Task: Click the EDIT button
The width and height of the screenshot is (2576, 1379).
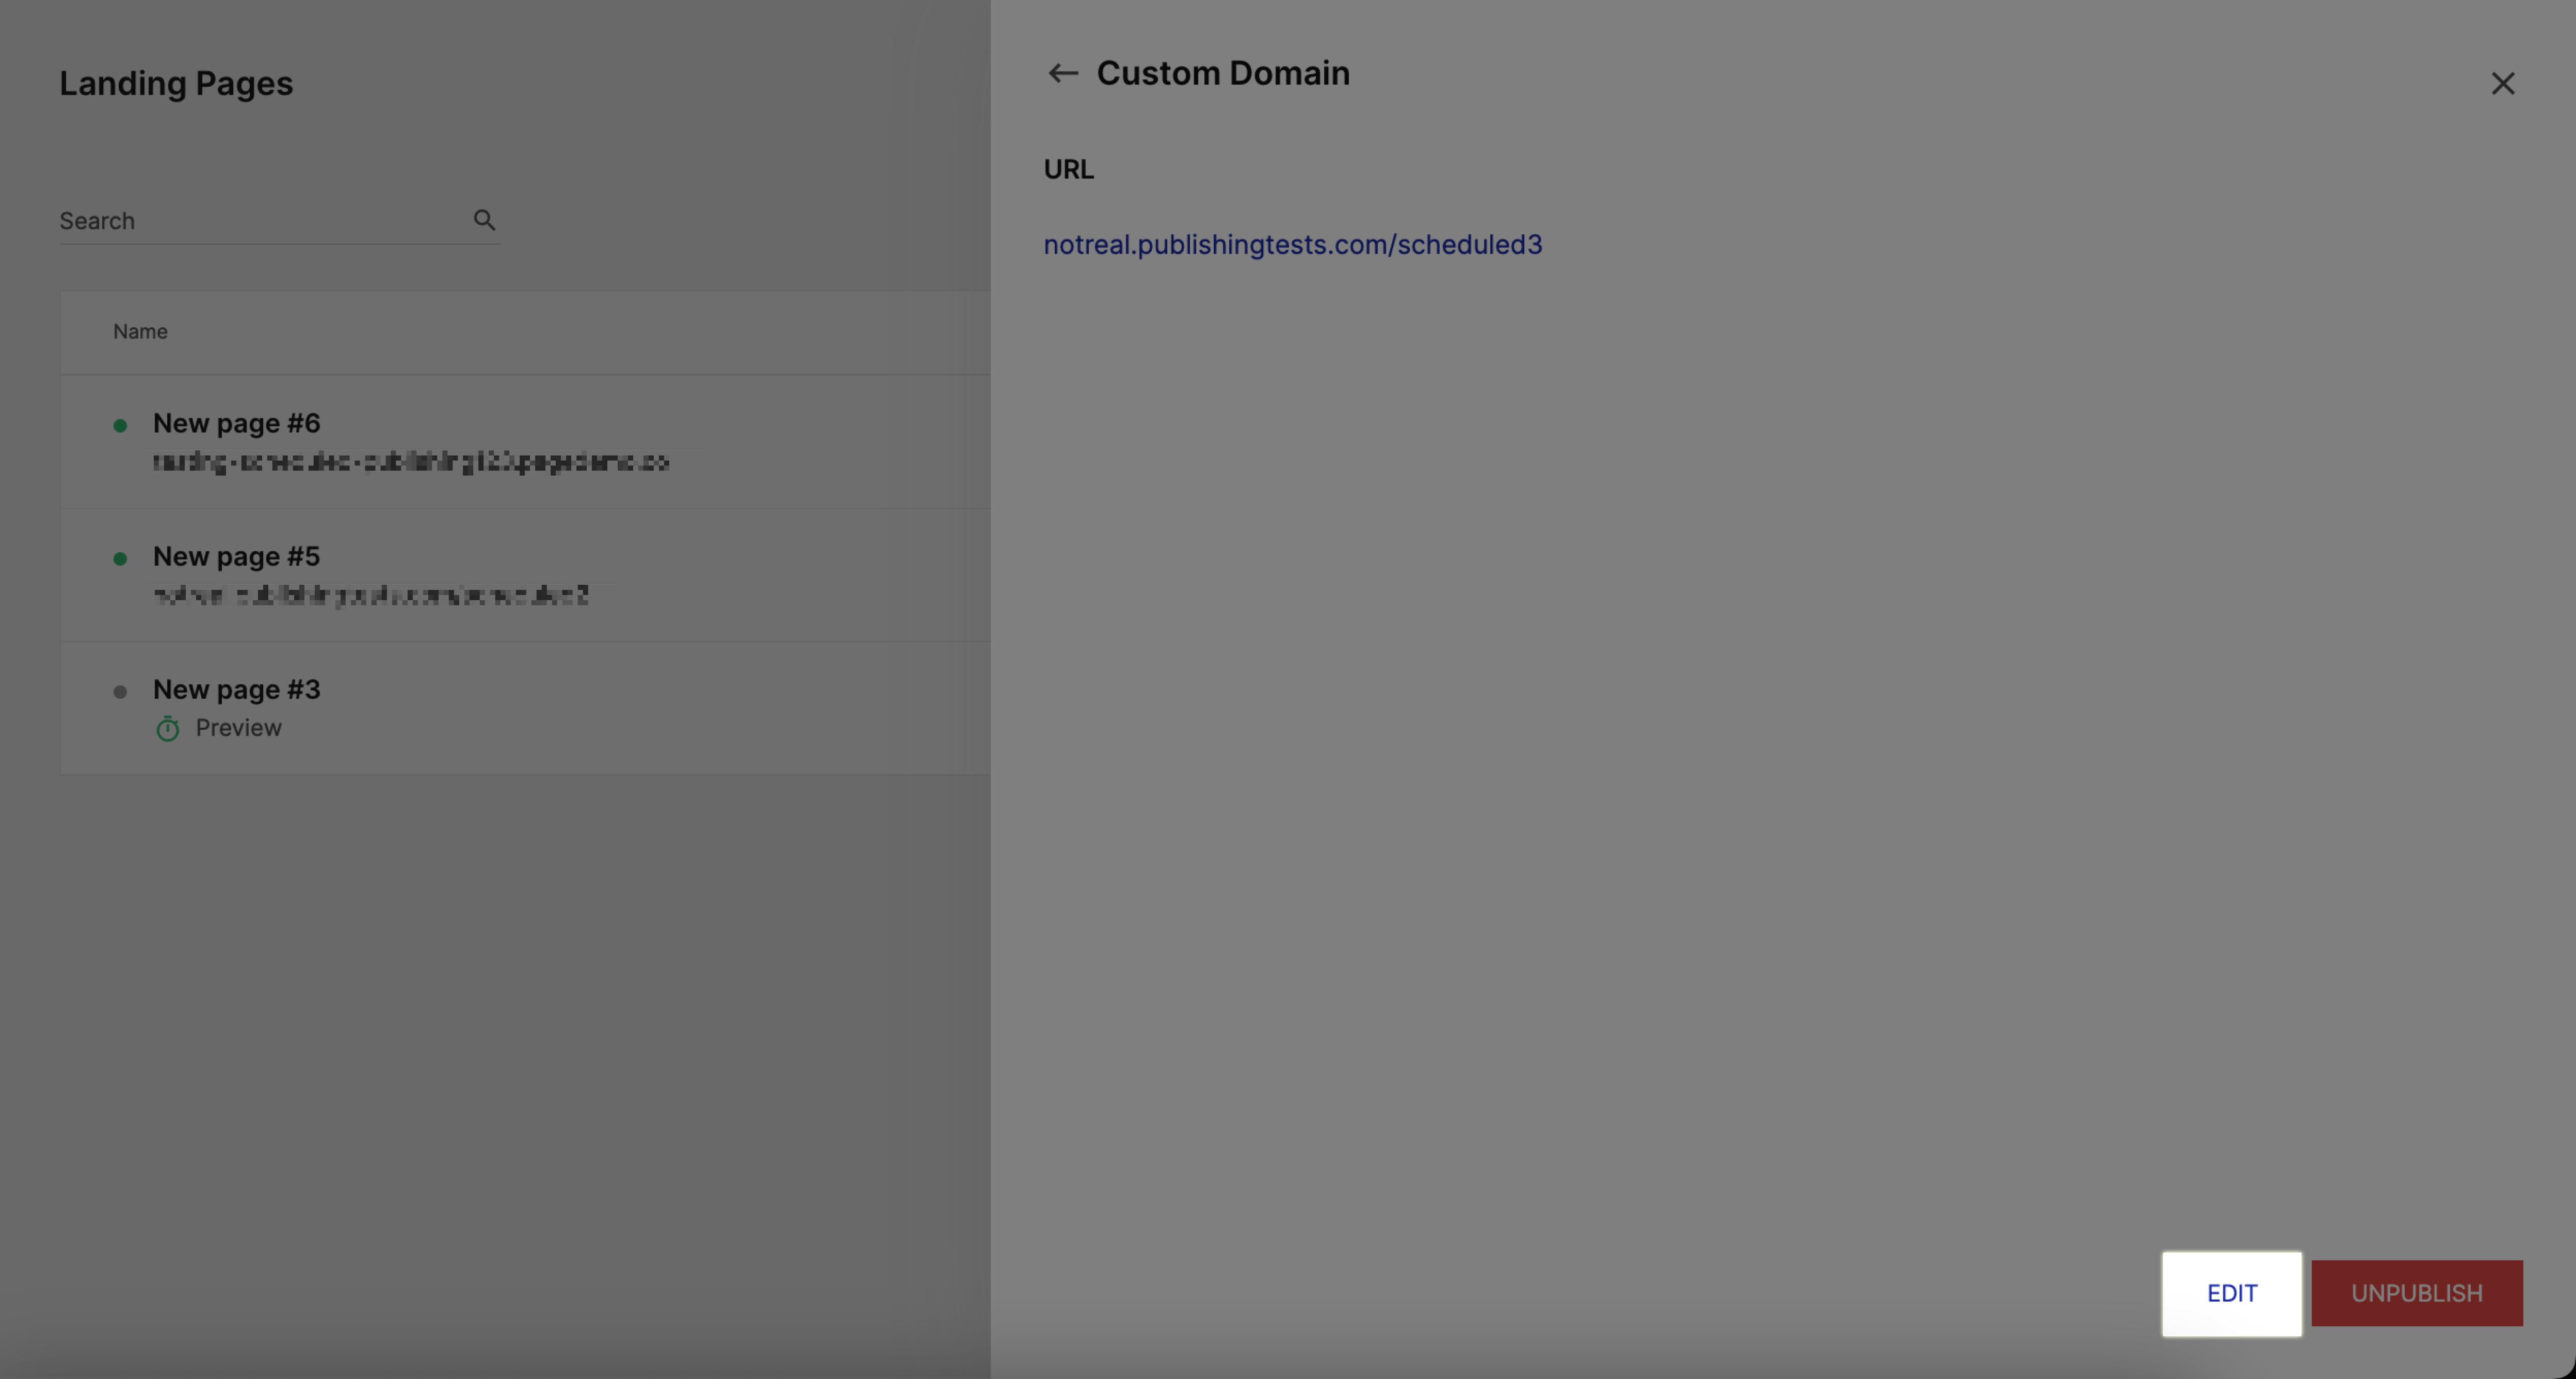Action: (x=2231, y=1293)
